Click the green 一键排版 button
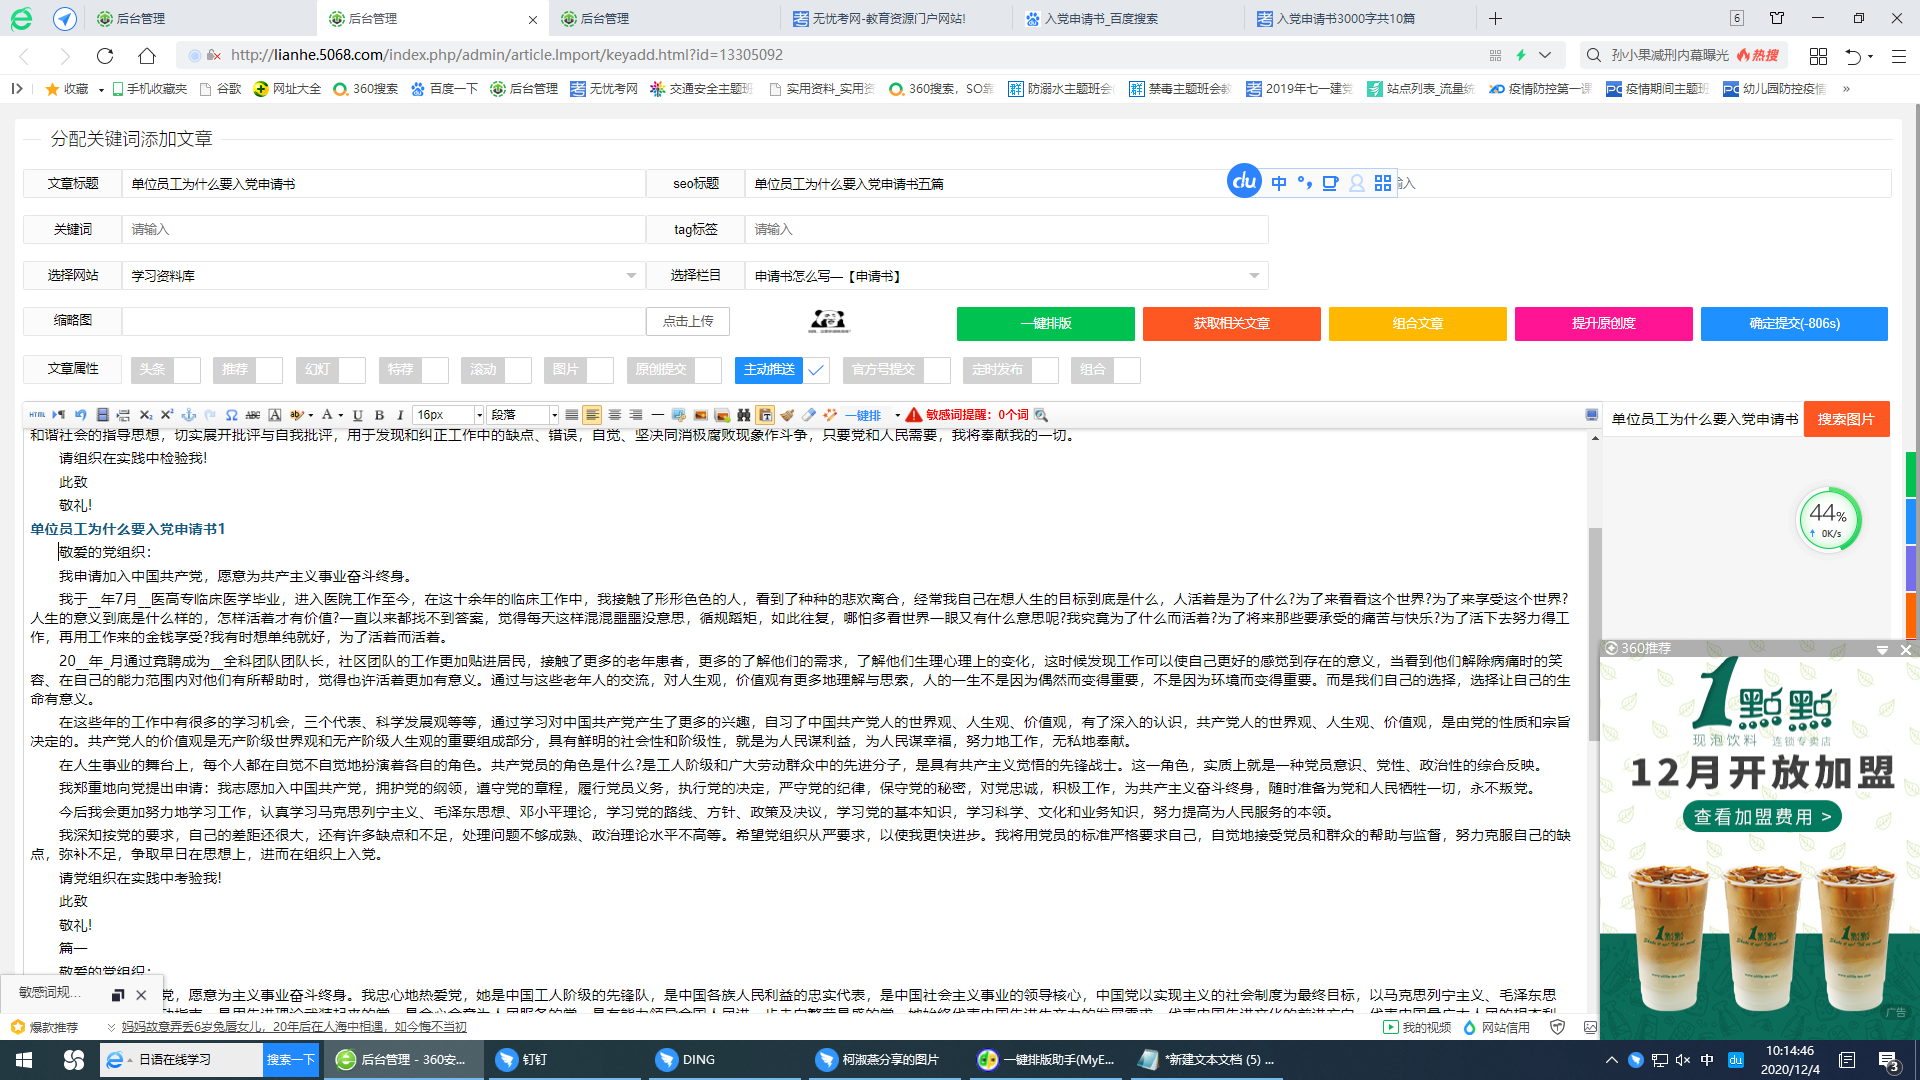Image resolution: width=1920 pixels, height=1080 pixels. (1046, 323)
